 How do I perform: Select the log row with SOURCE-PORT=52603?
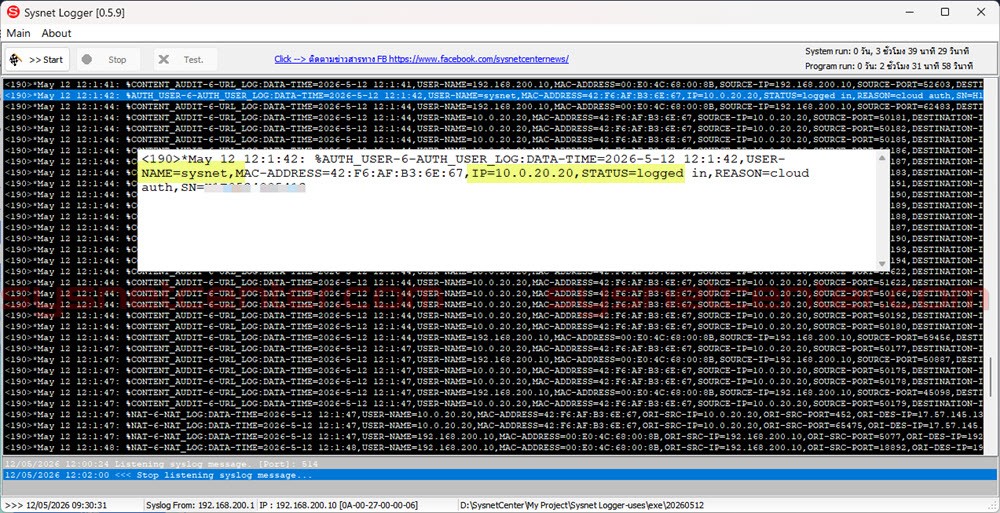pyautogui.click(x=493, y=84)
